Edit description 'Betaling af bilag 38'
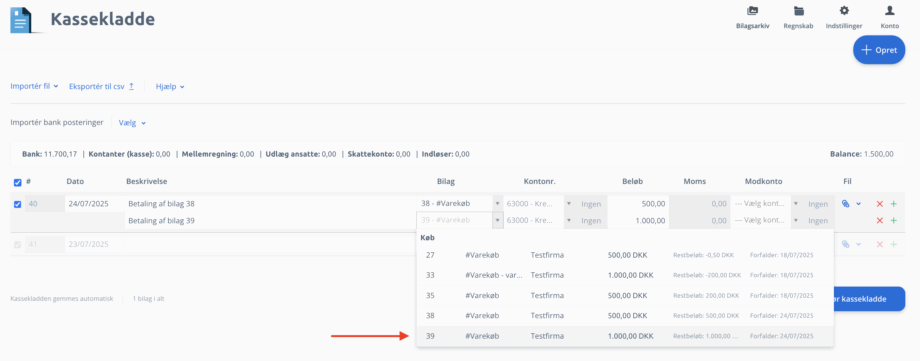 [x=269, y=204]
